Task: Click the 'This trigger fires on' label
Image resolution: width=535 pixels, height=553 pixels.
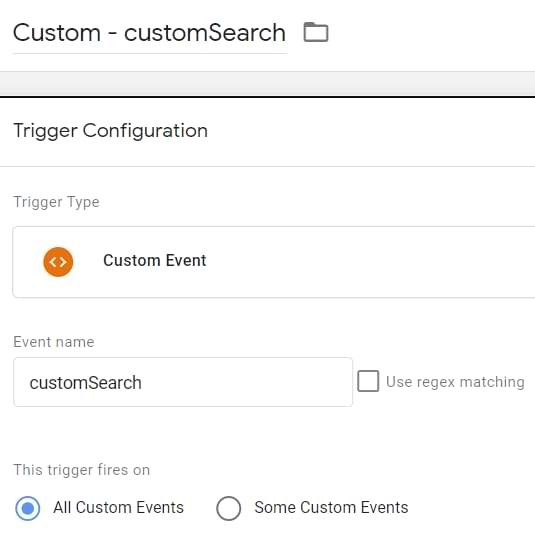Action: point(82,470)
